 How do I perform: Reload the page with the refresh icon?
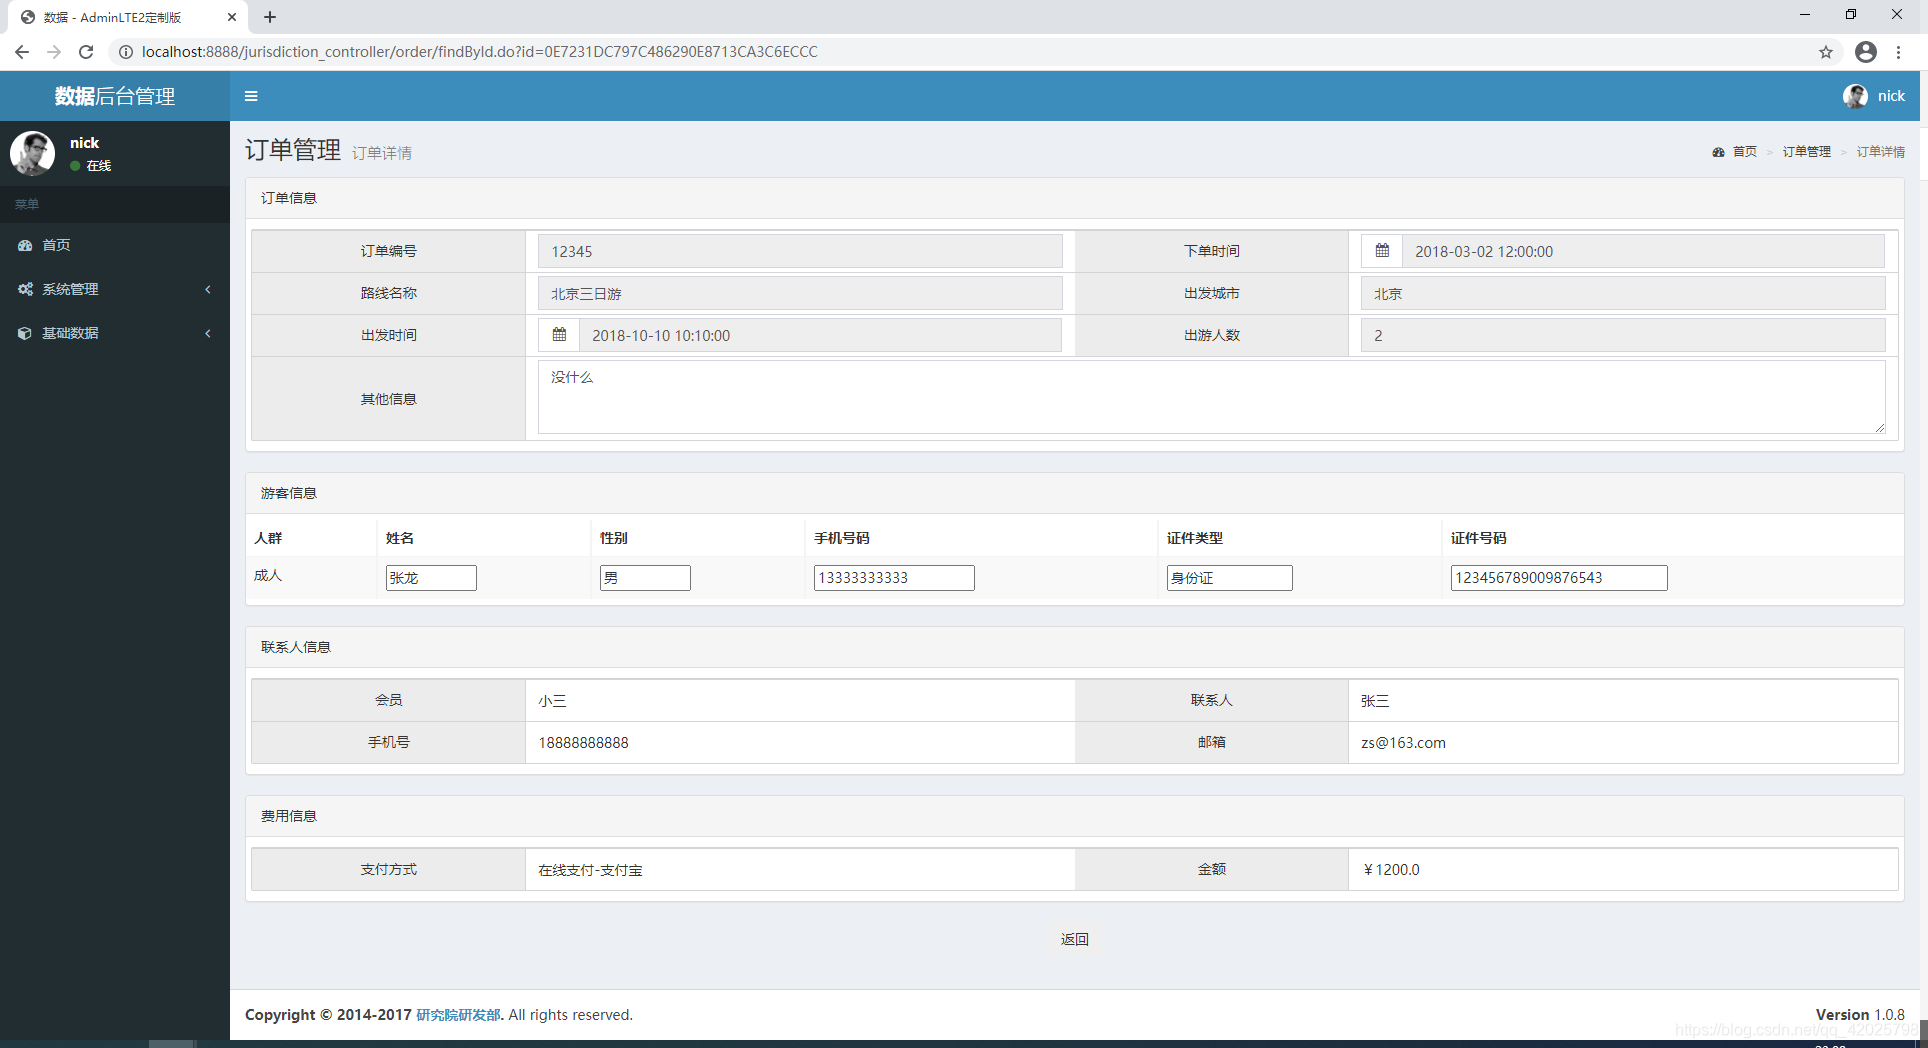click(x=86, y=52)
